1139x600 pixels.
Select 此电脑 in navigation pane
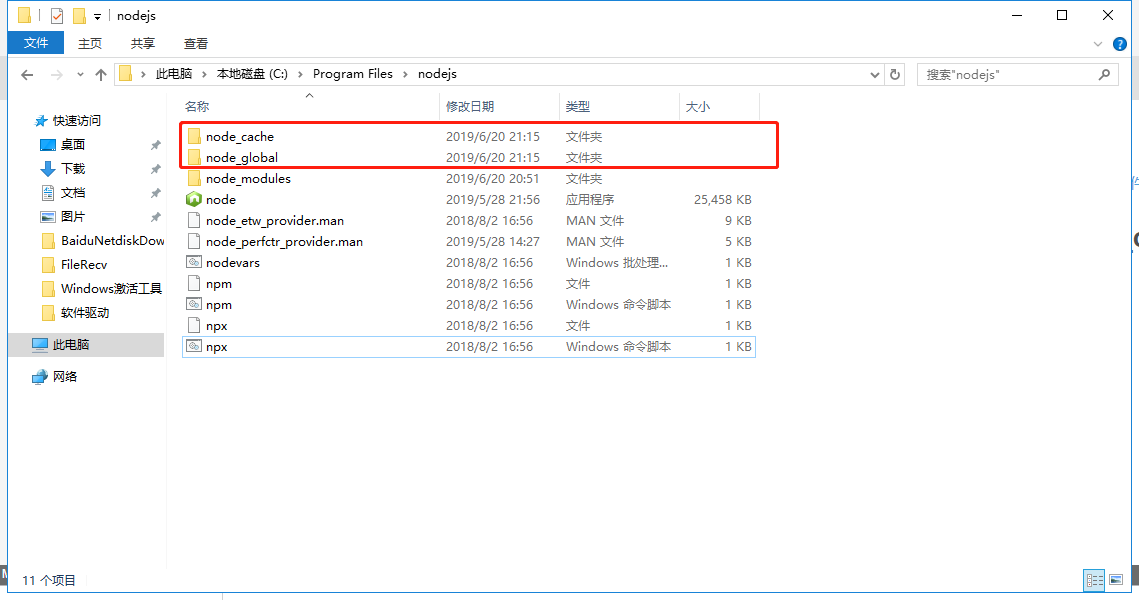(70, 344)
